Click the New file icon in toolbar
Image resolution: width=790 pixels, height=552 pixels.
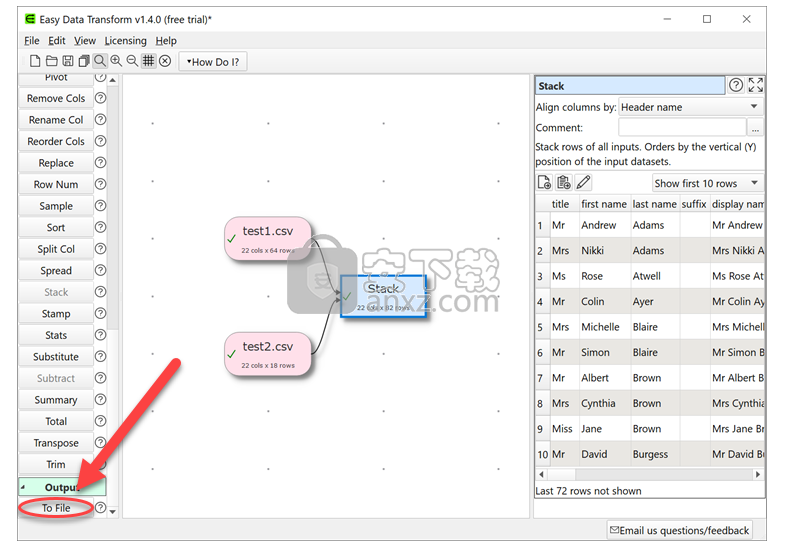35,61
